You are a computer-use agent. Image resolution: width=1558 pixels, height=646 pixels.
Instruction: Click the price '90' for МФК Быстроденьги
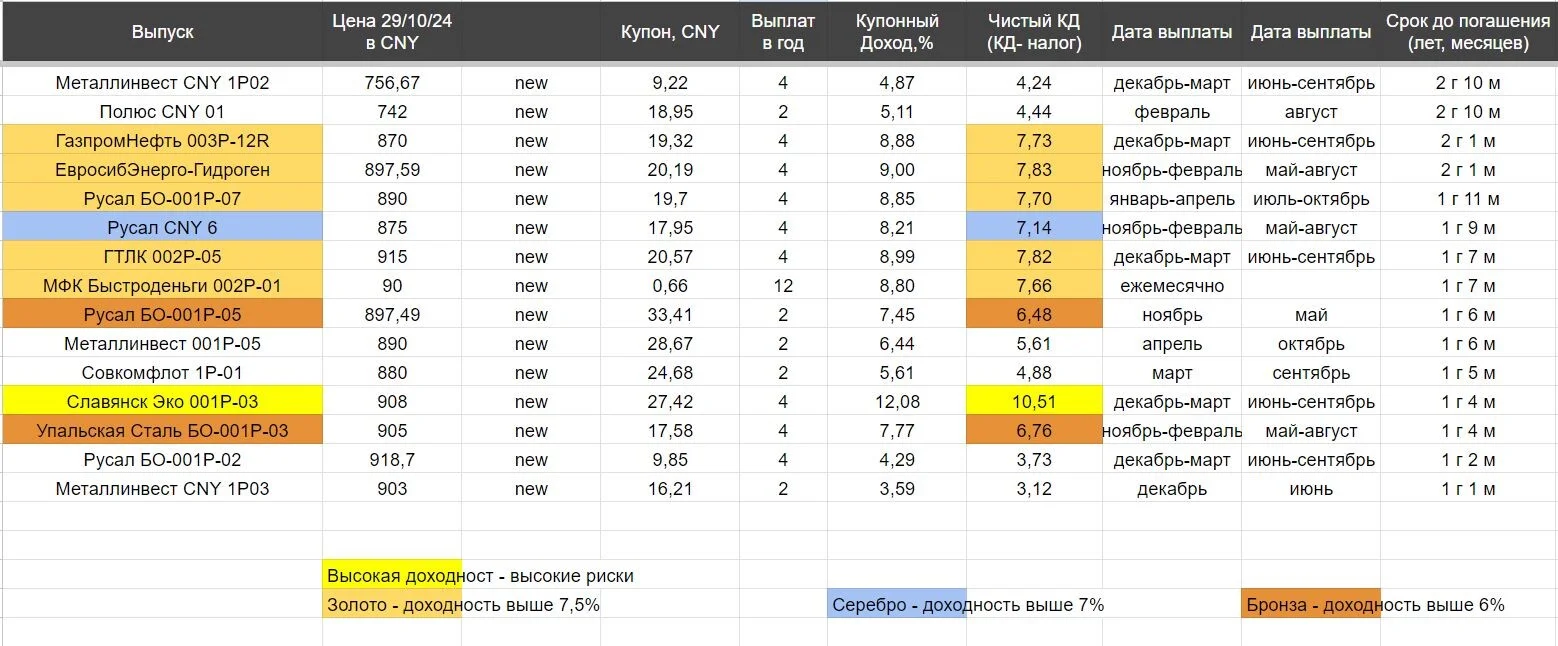tap(392, 286)
